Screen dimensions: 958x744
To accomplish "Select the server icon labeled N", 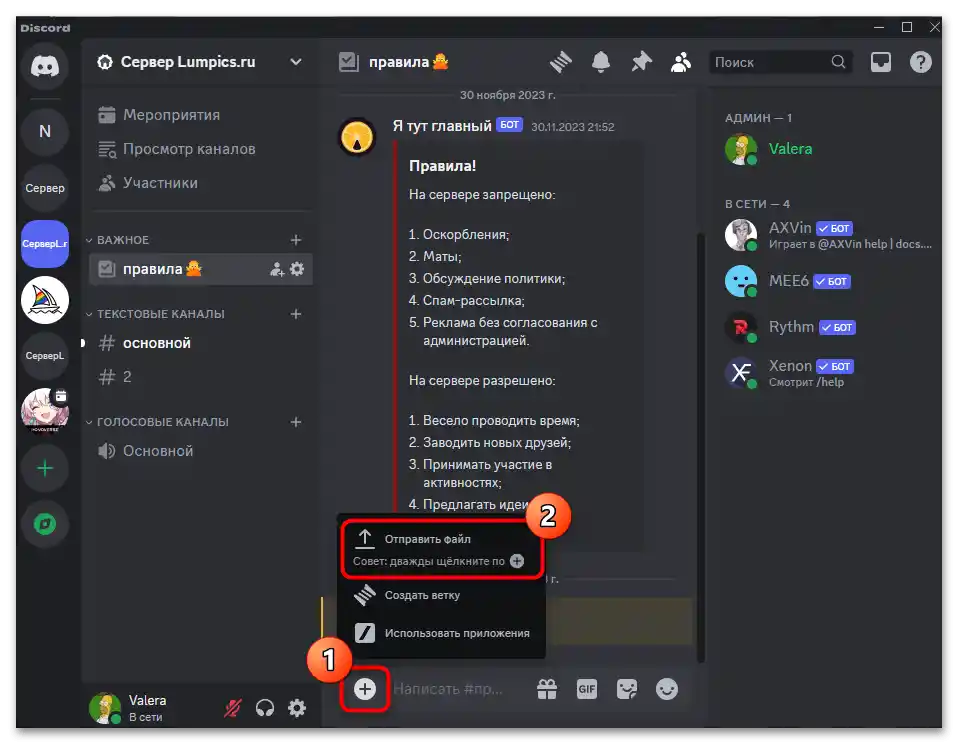I will [45, 131].
